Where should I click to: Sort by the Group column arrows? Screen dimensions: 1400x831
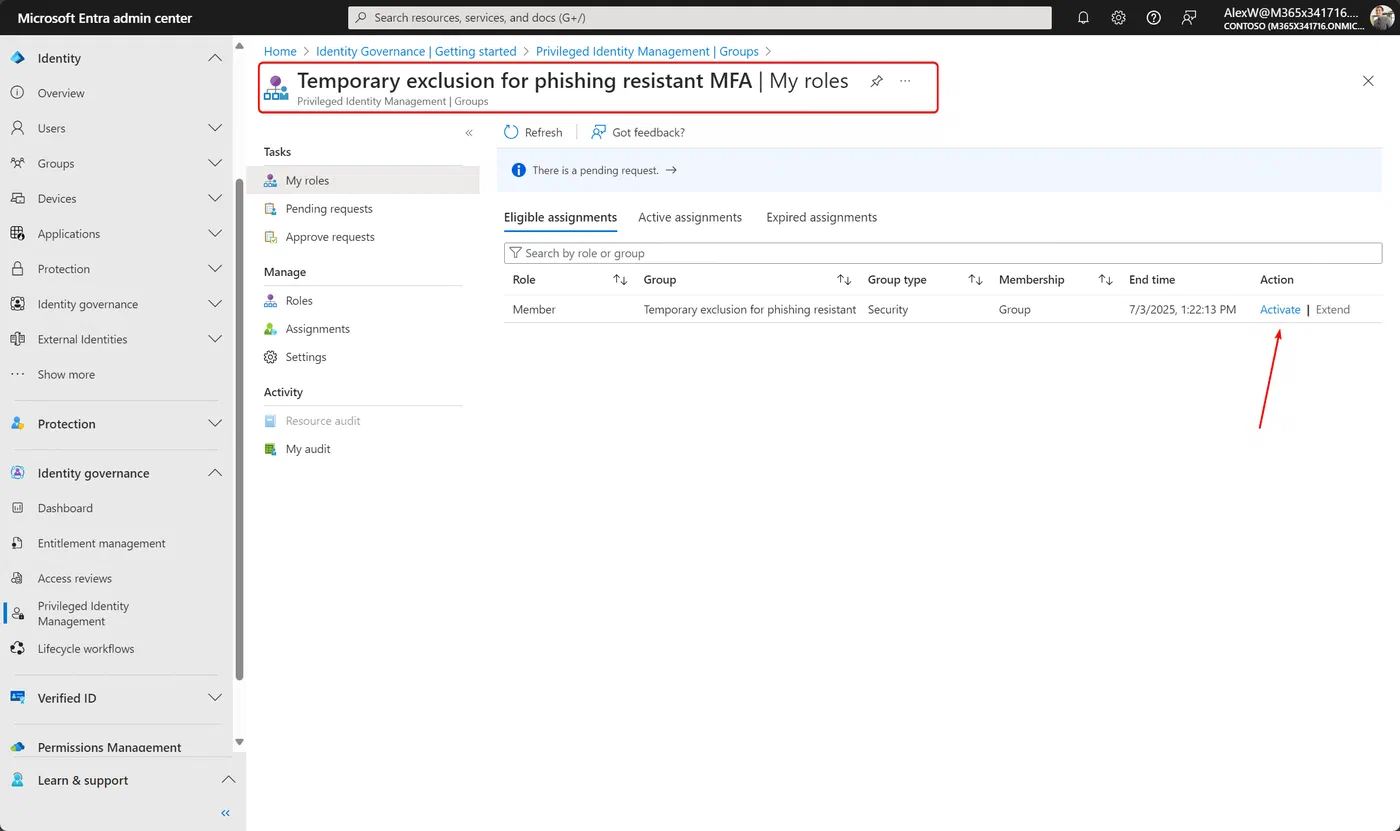844,280
